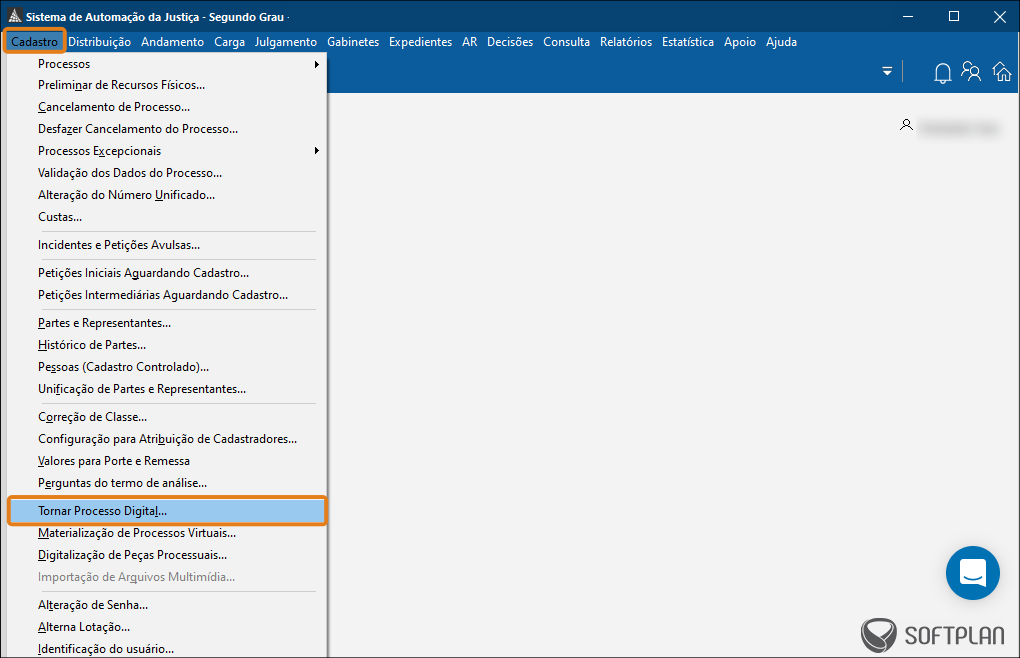Open the AR menu
Viewport: 1020px width, 658px height.
coord(470,42)
